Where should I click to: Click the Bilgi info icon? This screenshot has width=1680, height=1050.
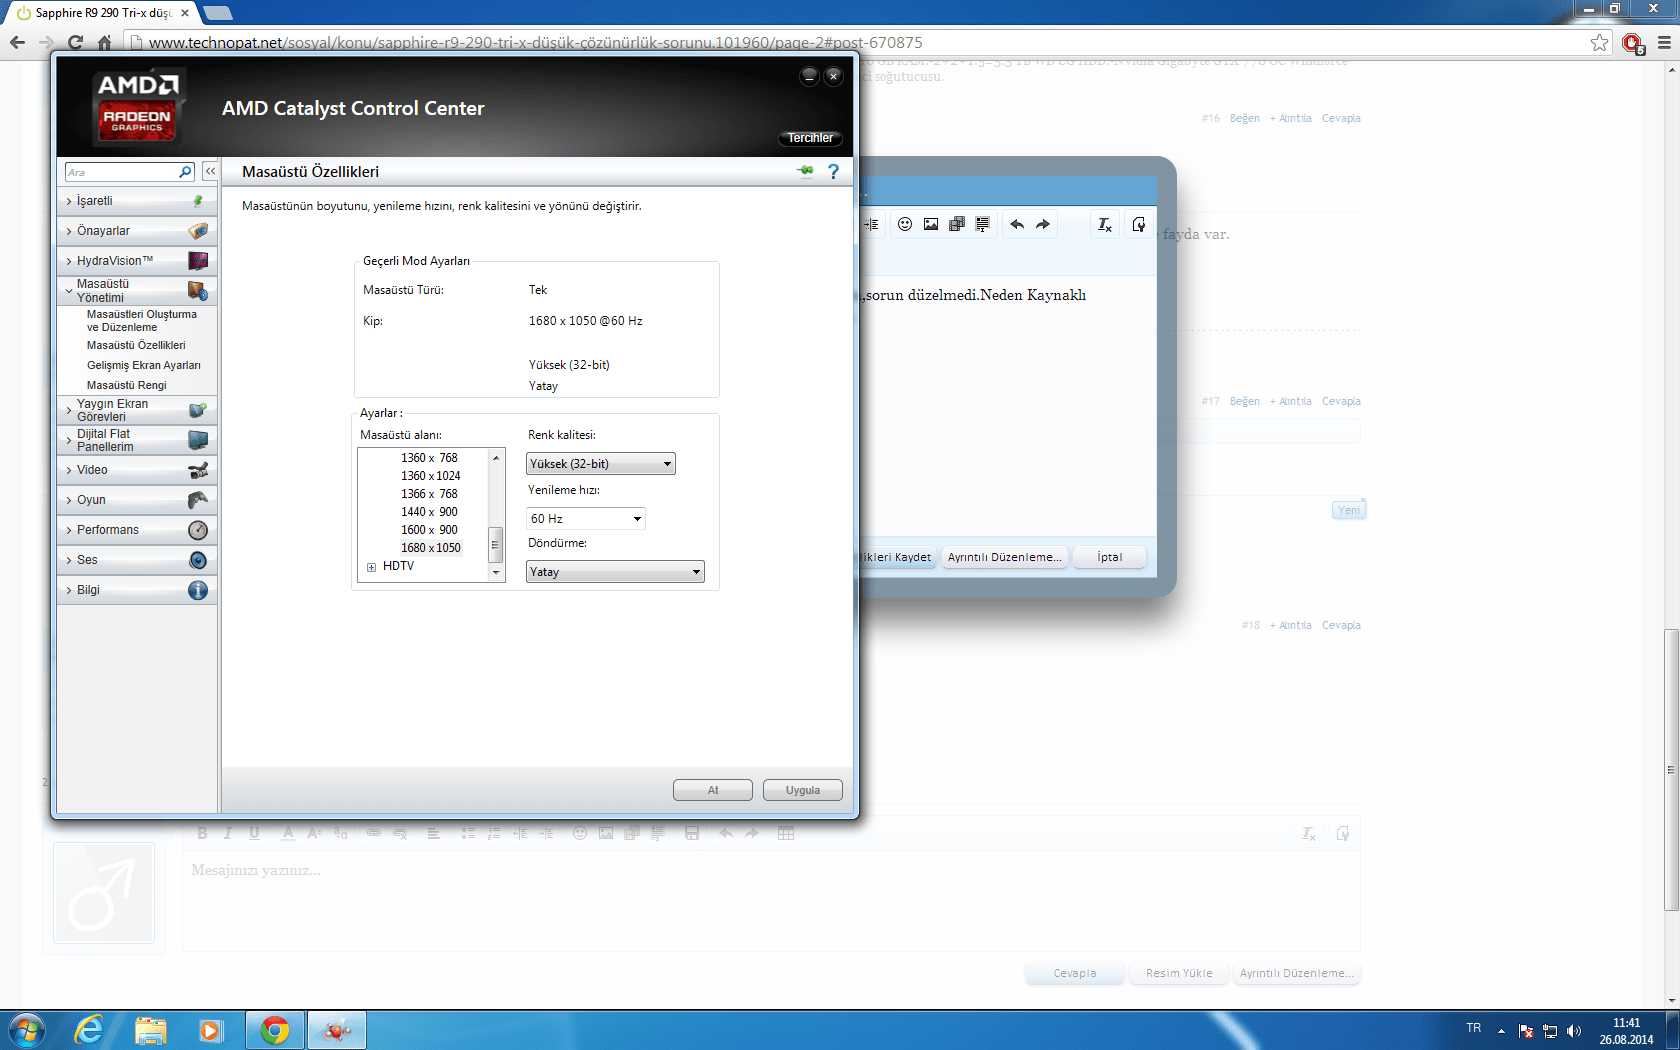click(x=198, y=590)
